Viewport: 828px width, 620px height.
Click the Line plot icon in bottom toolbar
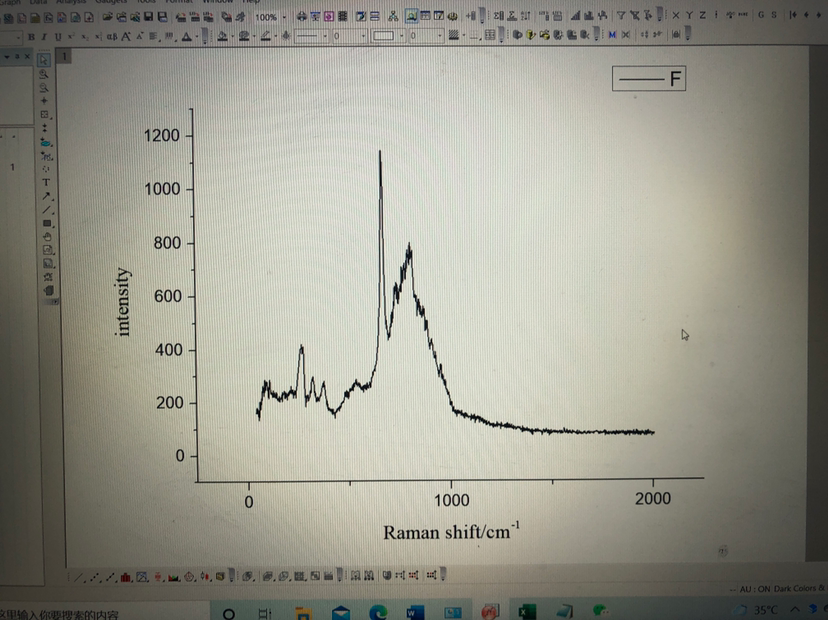tap(79, 577)
